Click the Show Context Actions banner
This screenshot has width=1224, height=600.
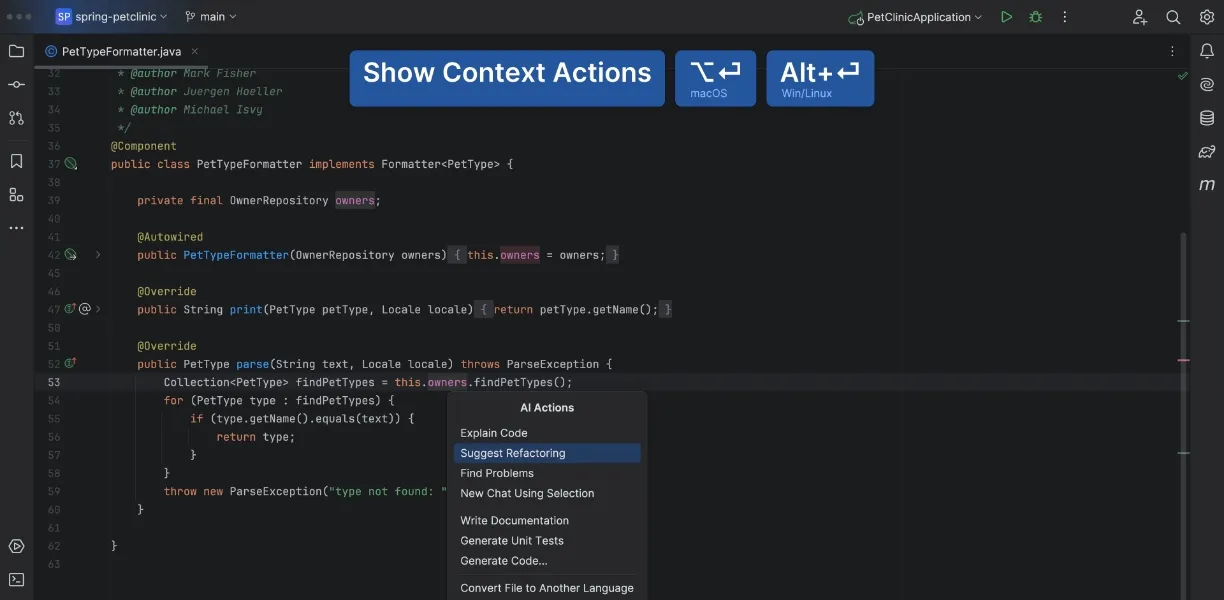pyautogui.click(x=507, y=78)
